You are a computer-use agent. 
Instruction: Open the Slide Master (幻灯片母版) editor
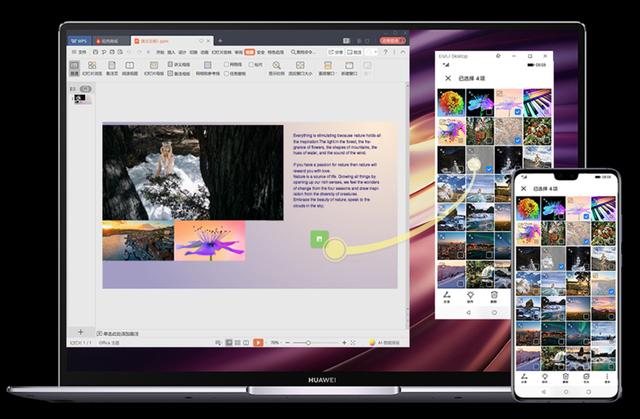point(154,68)
